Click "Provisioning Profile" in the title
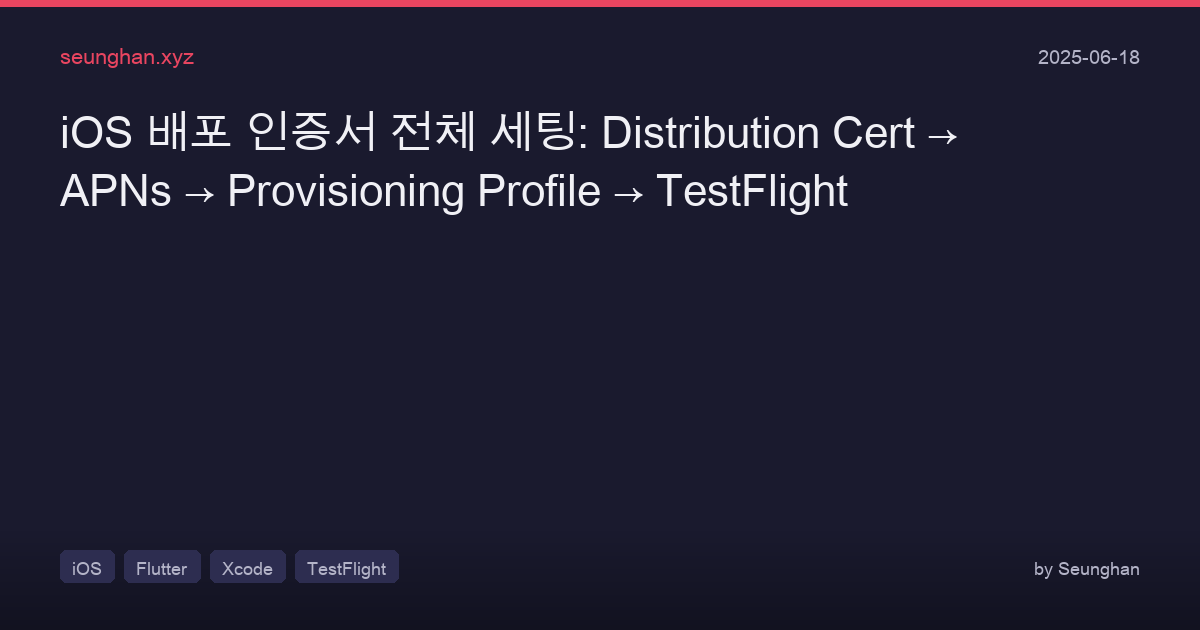Screen dimensions: 1200x630 (x=413, y=191)
